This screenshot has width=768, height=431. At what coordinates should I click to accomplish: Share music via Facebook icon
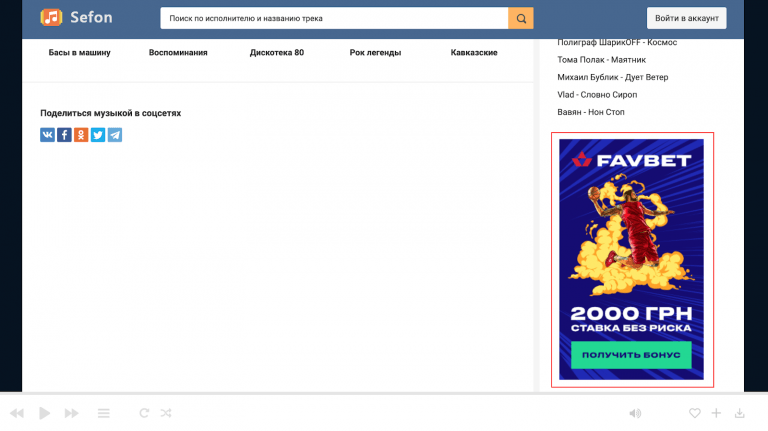click(64, 135)
